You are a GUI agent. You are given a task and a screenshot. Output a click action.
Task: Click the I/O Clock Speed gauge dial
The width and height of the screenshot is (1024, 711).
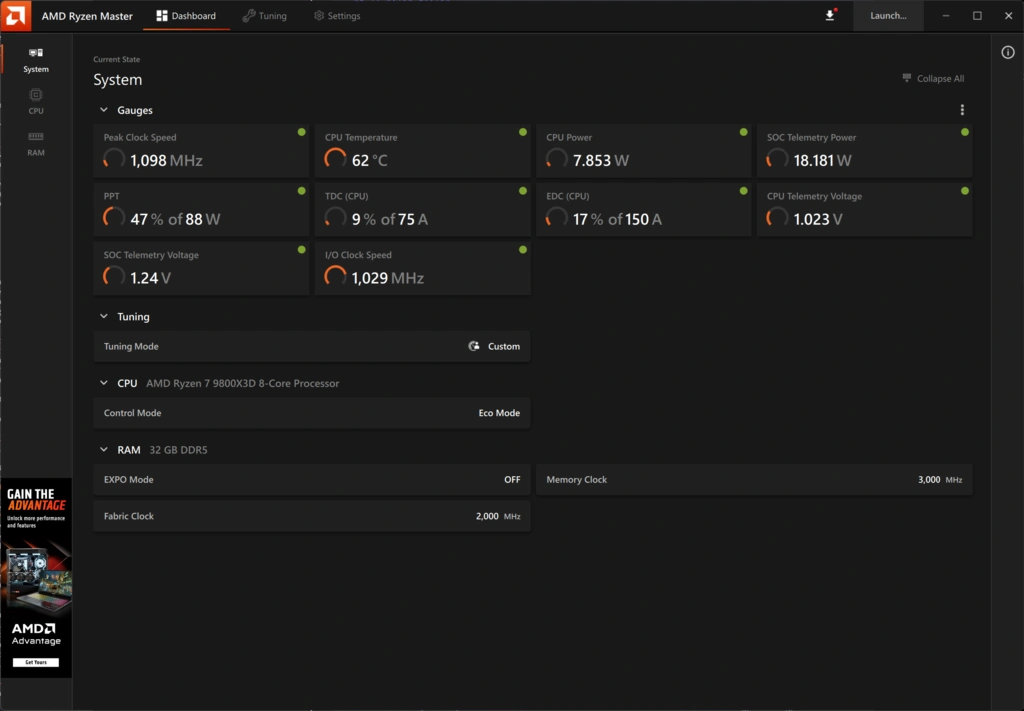335,276
